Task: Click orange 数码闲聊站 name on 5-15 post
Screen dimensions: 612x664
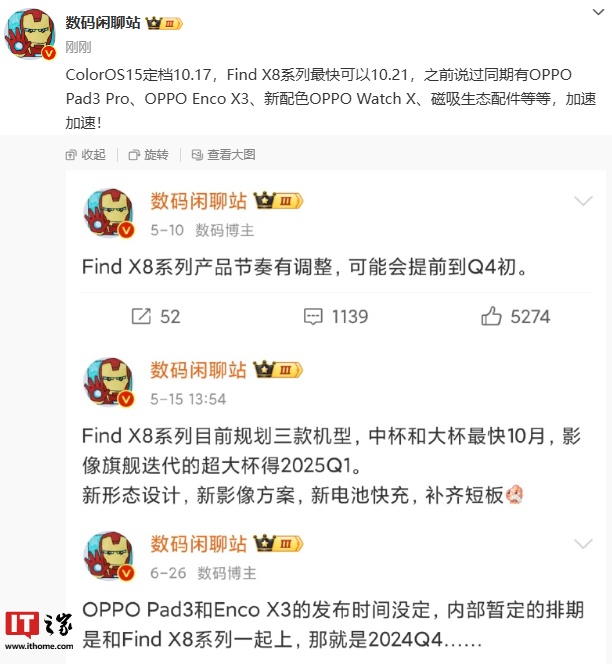Action: [x=199, y=370]
